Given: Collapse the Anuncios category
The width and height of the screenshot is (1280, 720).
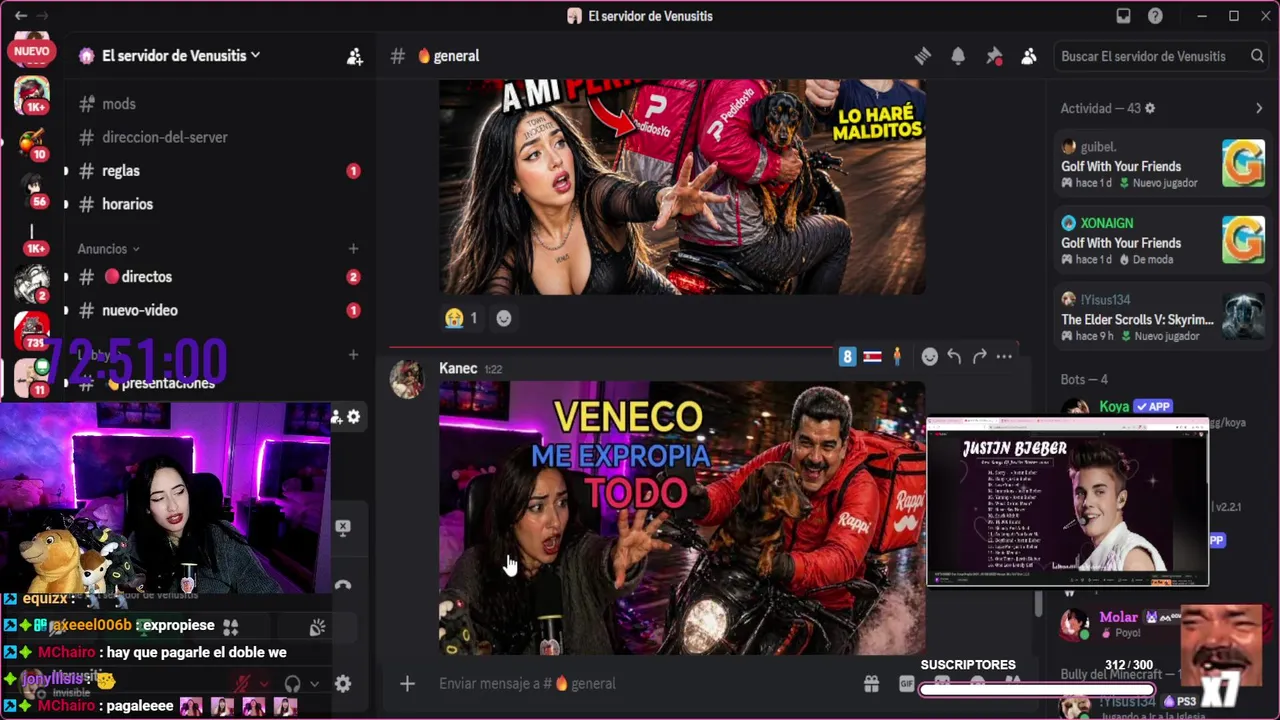Looking at the screenshot, I should pyautogui.click(x=108, y=249).
